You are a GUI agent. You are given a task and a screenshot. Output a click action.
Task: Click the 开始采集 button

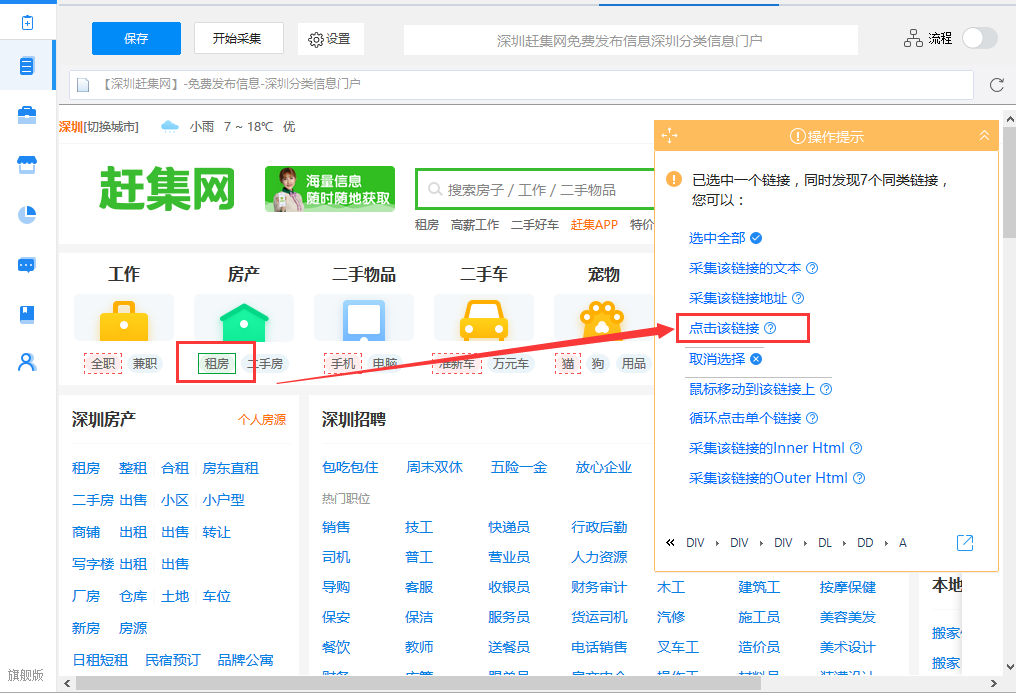click(238, 38)
